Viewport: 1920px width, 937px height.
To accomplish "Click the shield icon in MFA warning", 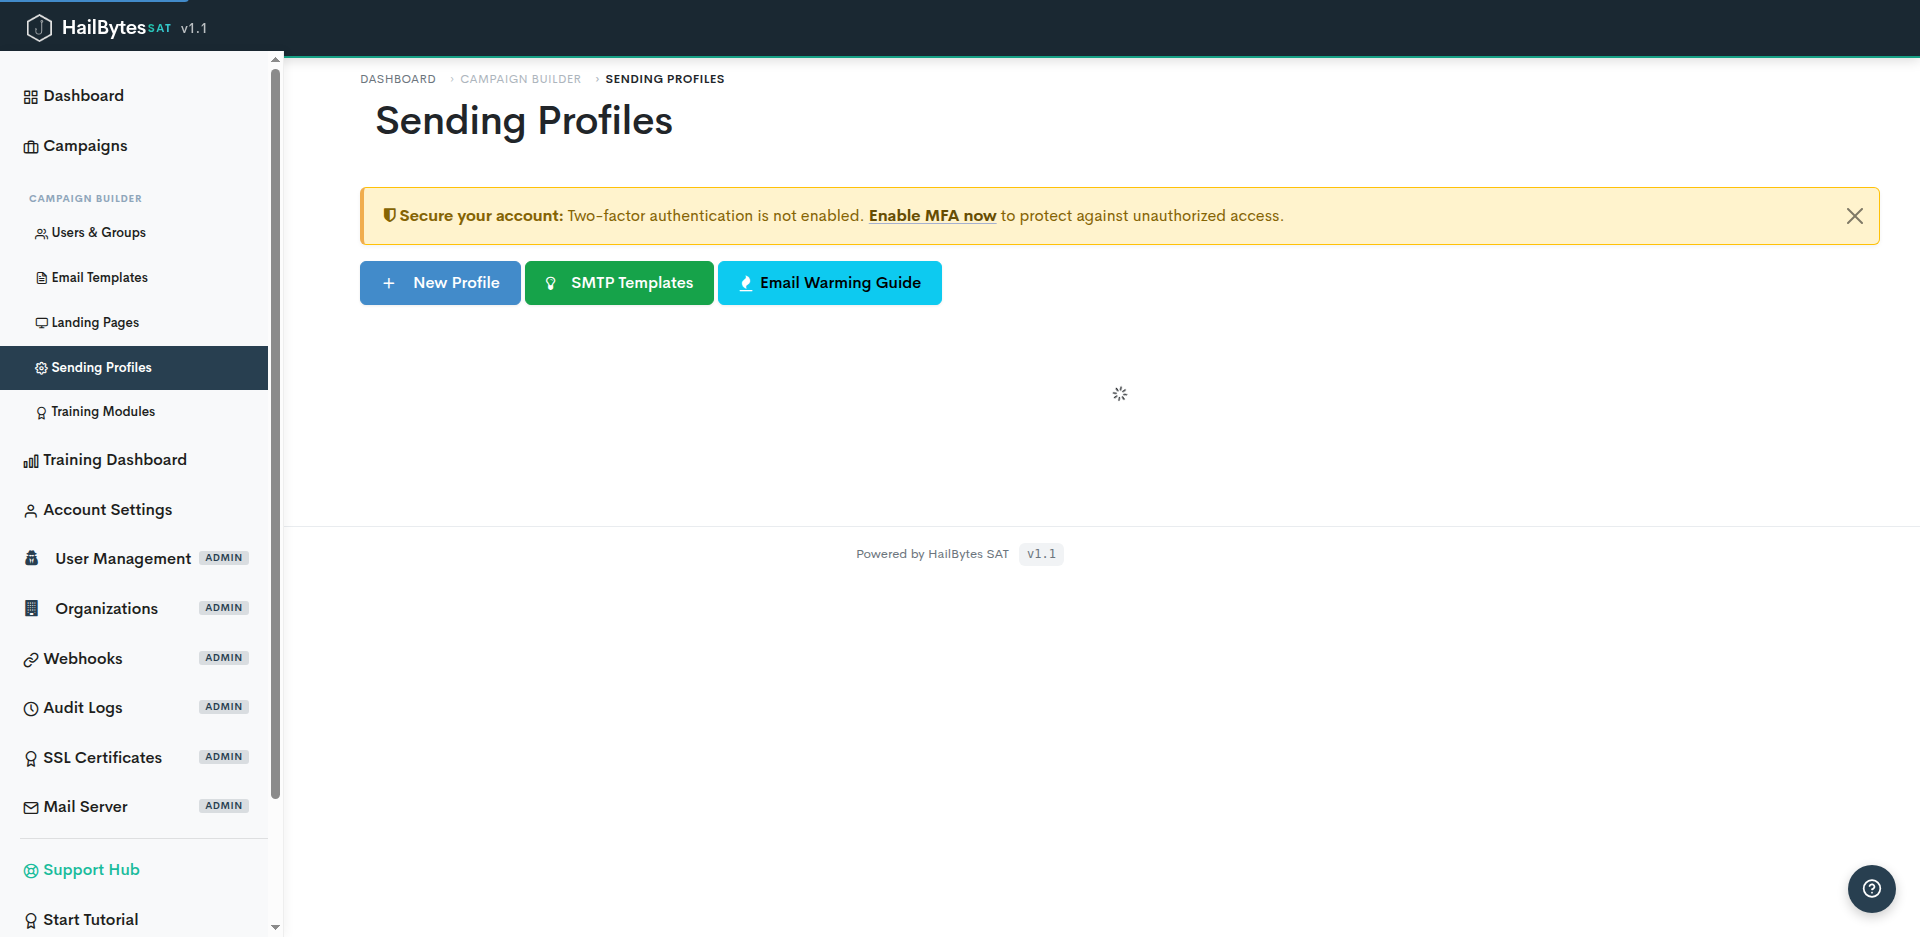I will 390,215.
